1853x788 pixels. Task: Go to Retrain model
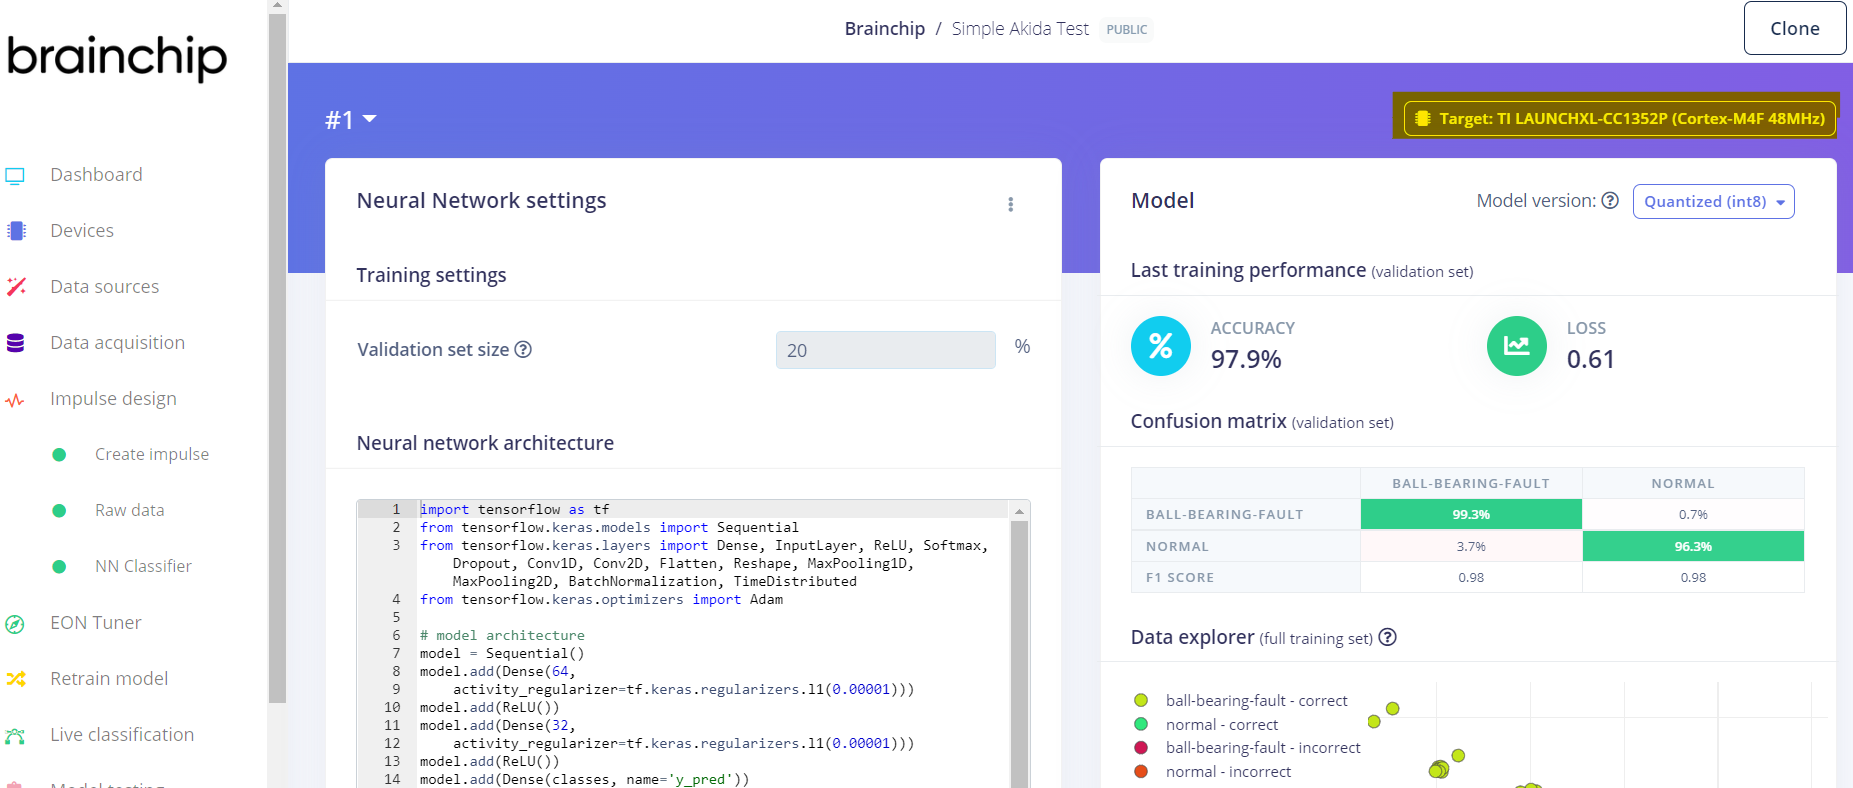[109, 679]
